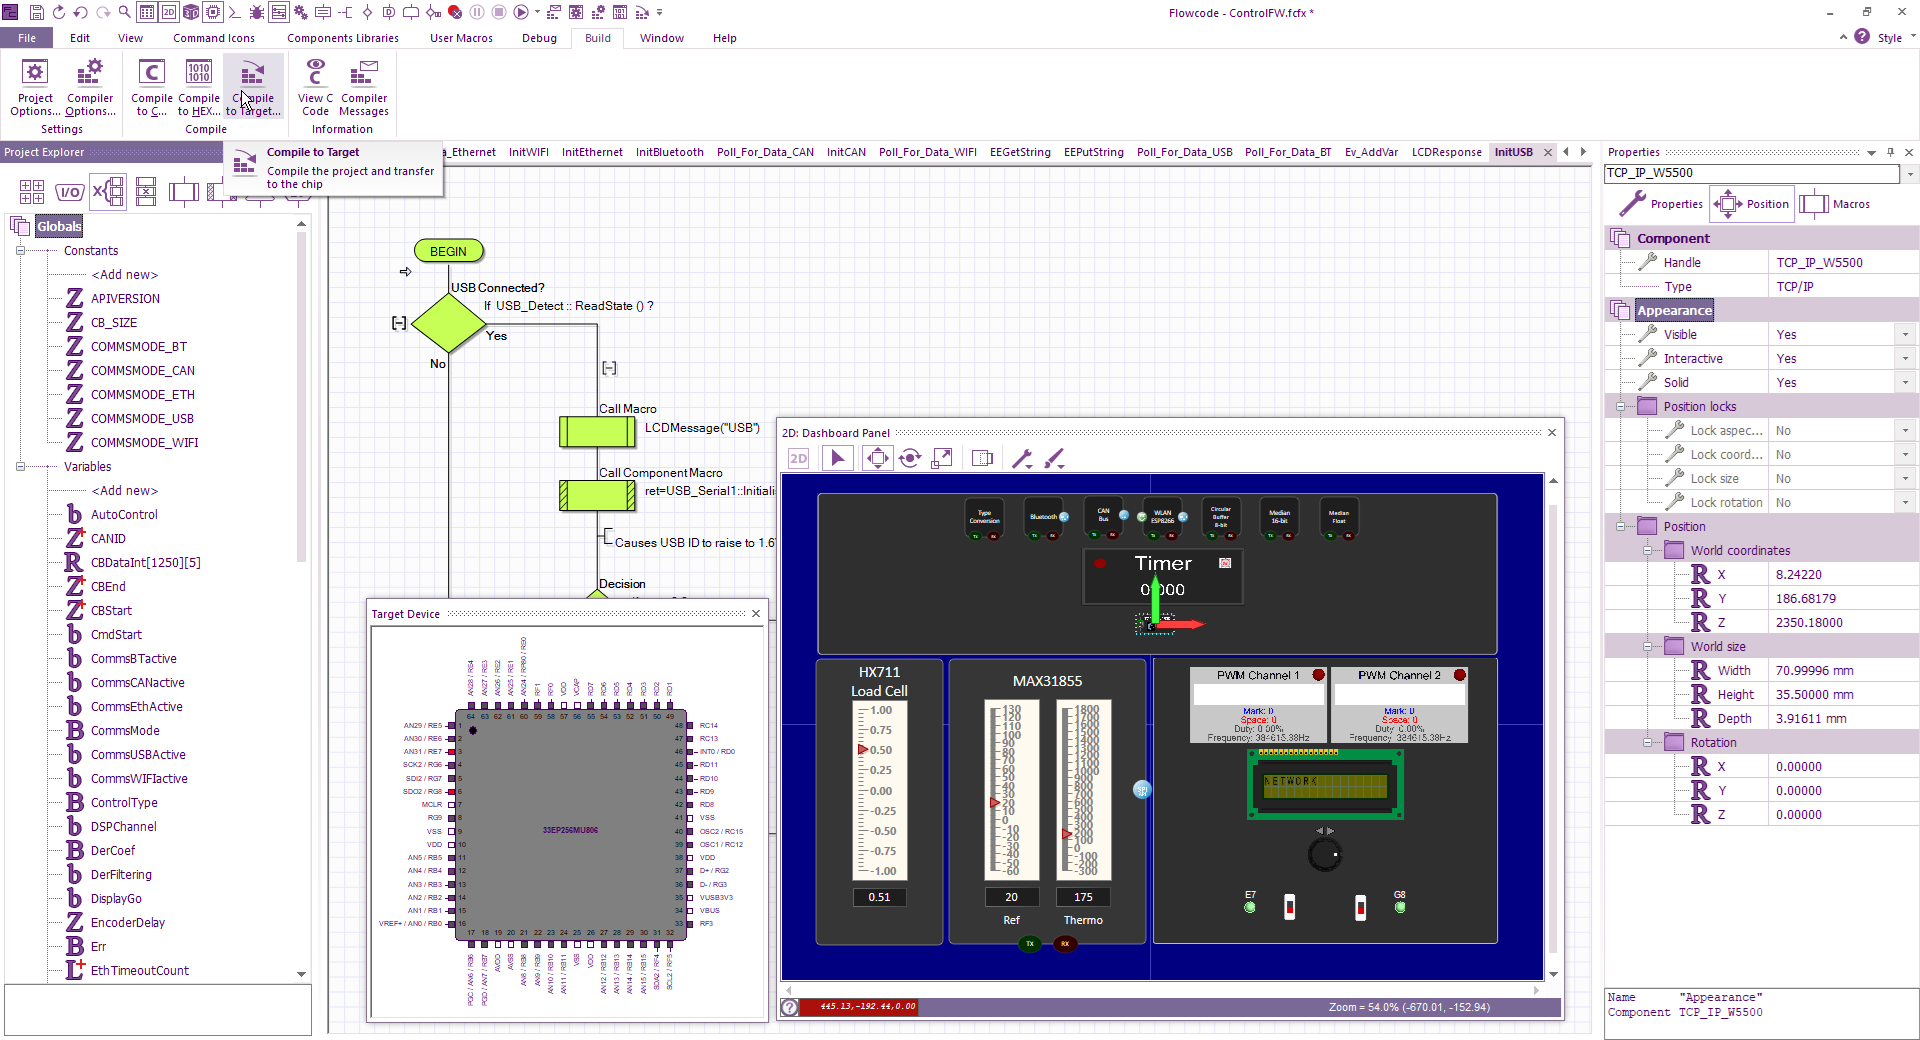Select the COMMSMODE_USB constant
1920x1040 pixels.
click(x=142, y=419)
